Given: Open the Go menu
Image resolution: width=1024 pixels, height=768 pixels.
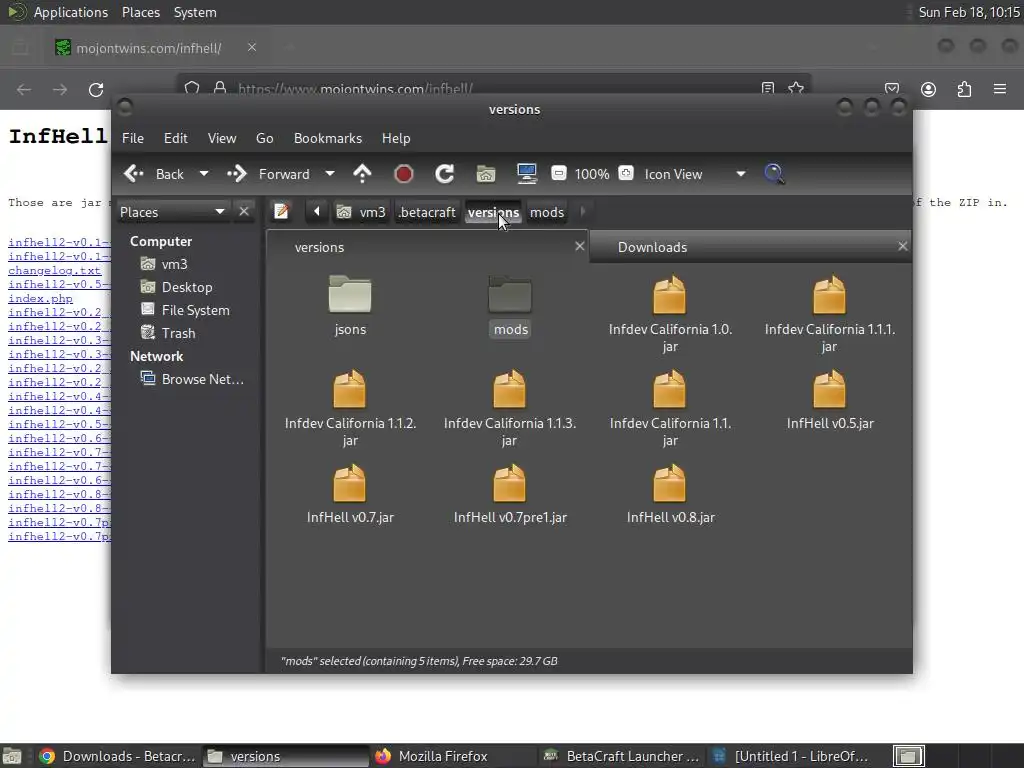Looking at the screenshot, I should coord(264,138).
